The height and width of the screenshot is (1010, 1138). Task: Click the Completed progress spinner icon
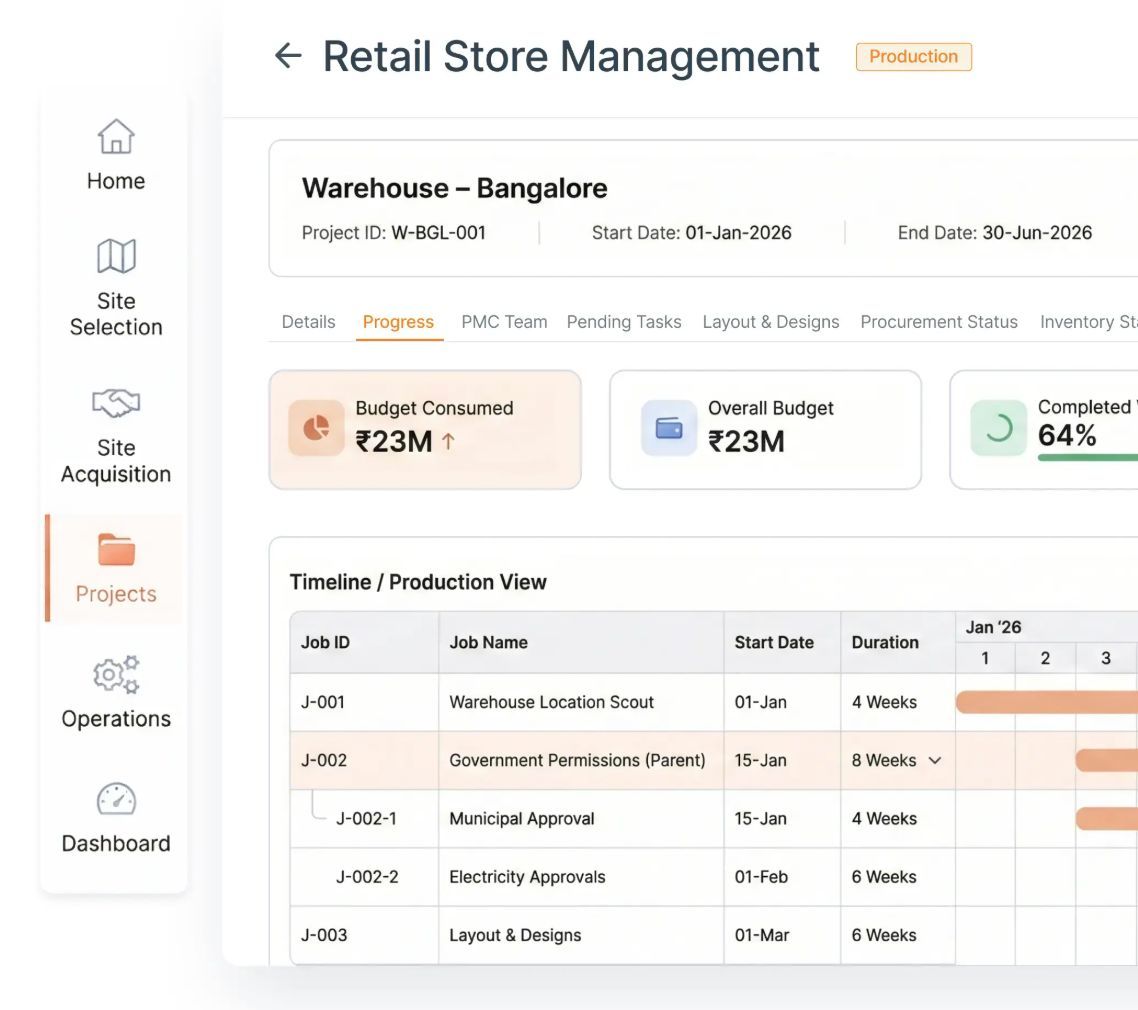click(999, 428)
